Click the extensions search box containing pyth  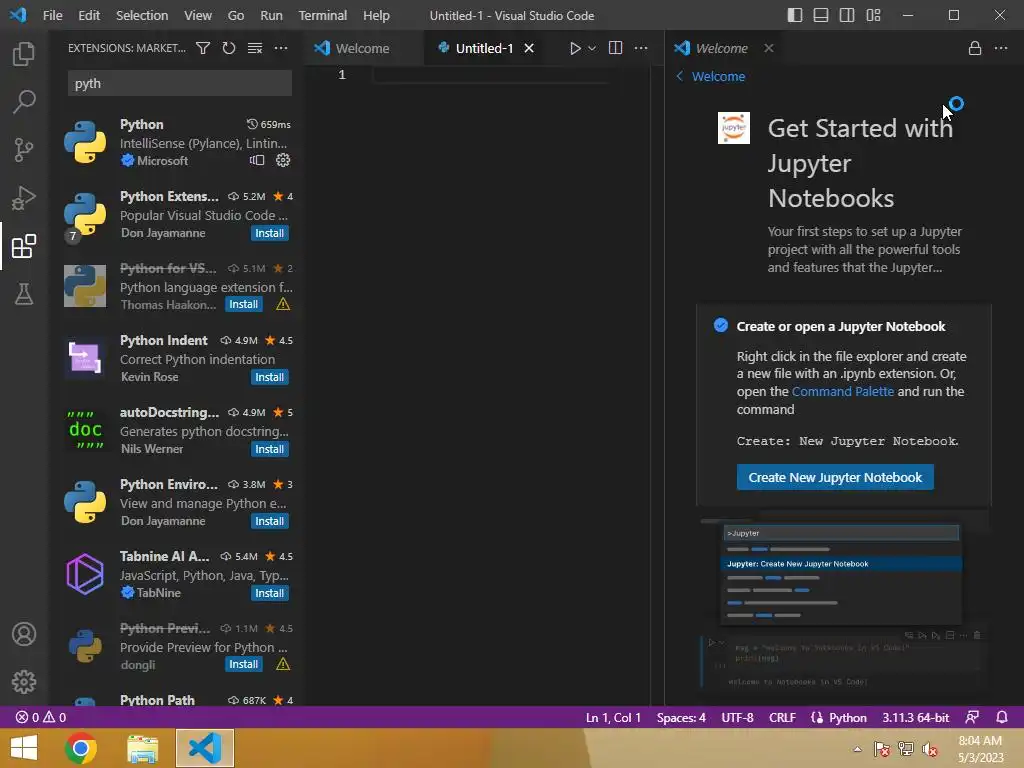tap(180, 84)
